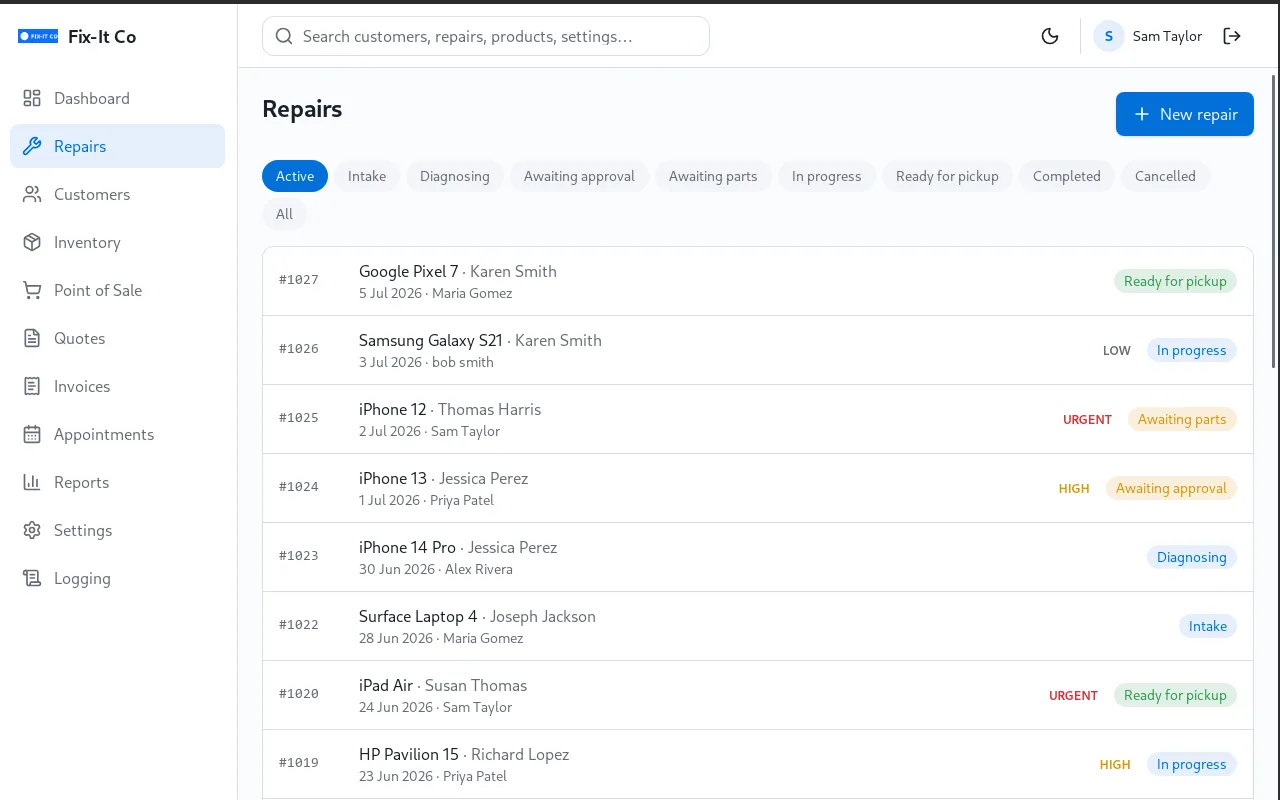Select the Point of Sale cart icon

(32, 290)
